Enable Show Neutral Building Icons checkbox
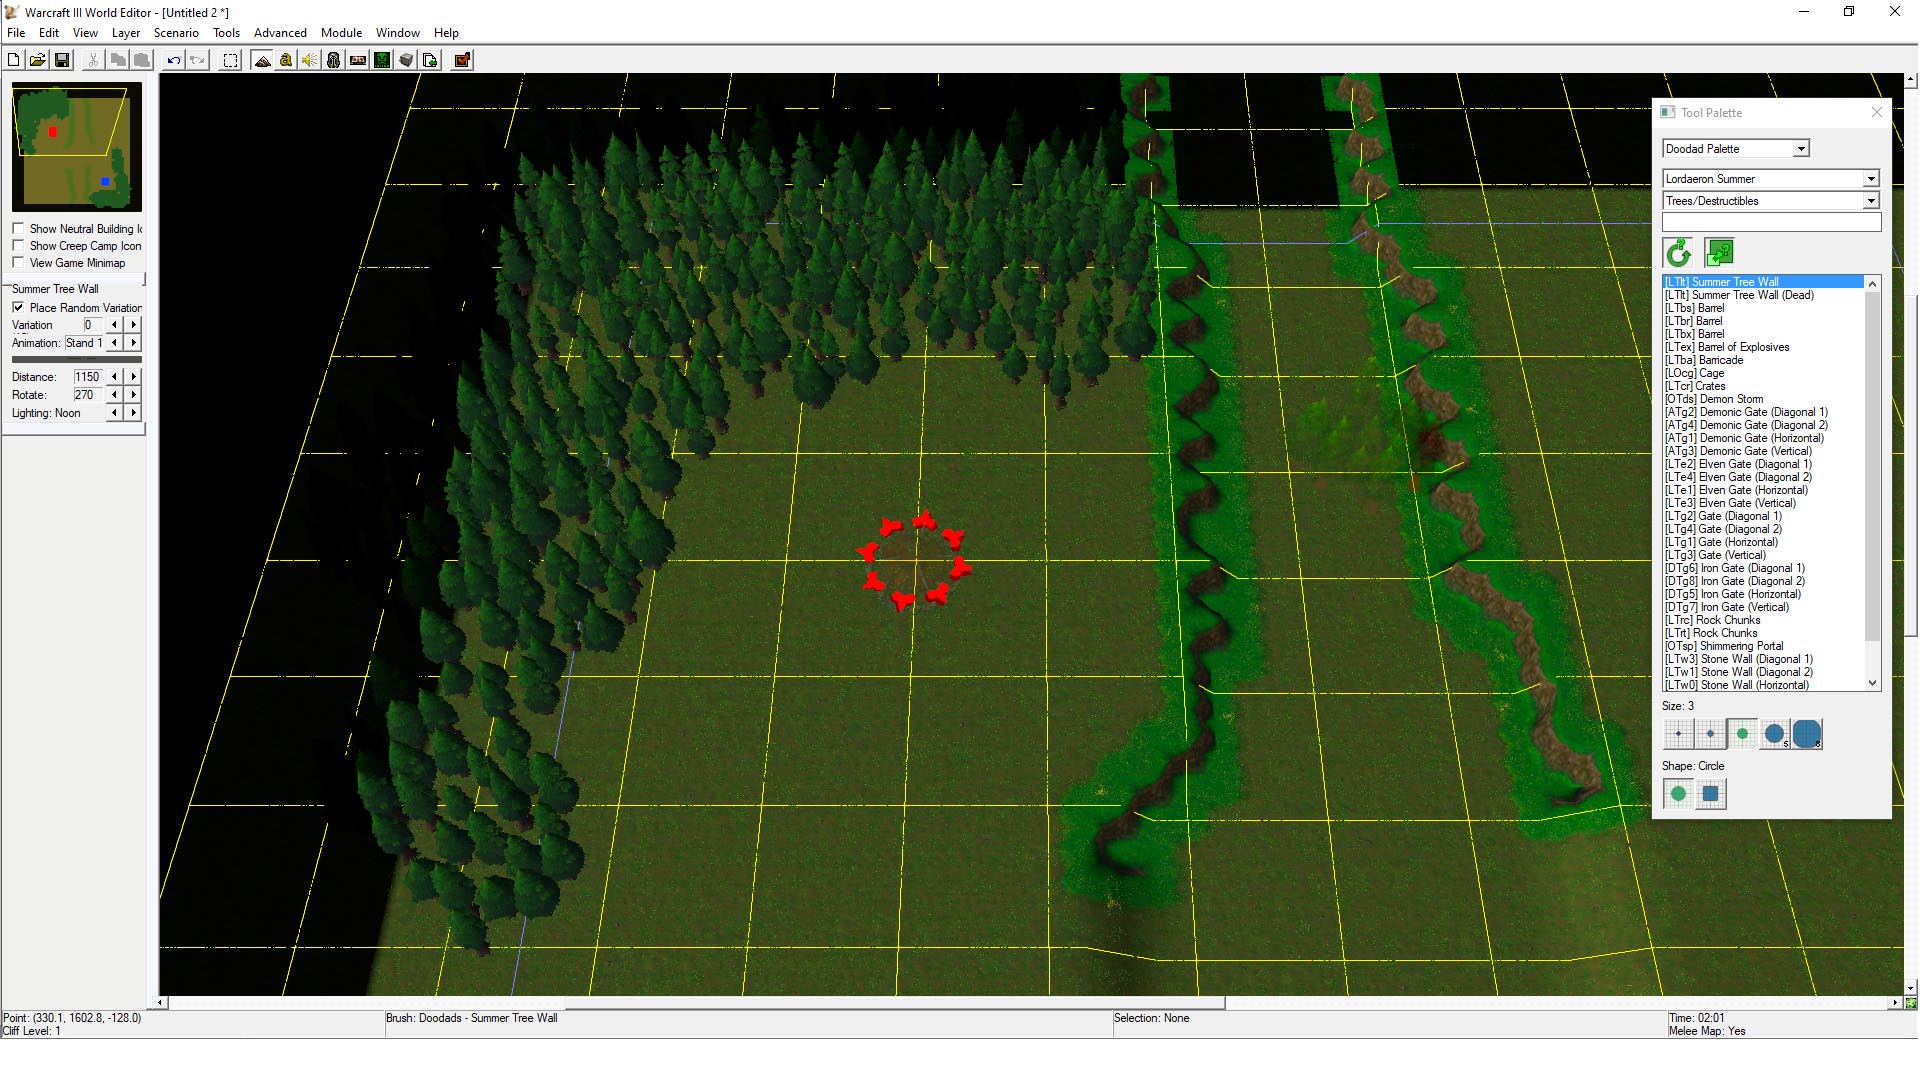This screenshot has width=1920, height=1080. coord(18,229)
